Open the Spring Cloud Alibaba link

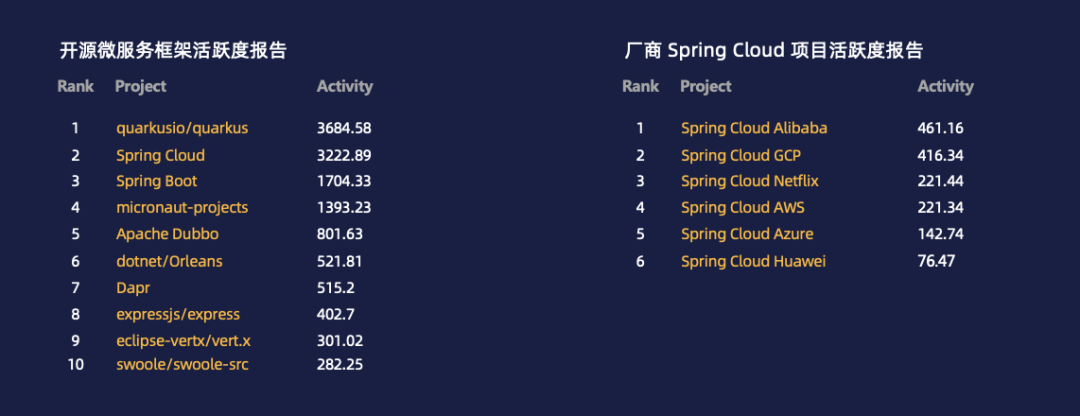(754, 129)
